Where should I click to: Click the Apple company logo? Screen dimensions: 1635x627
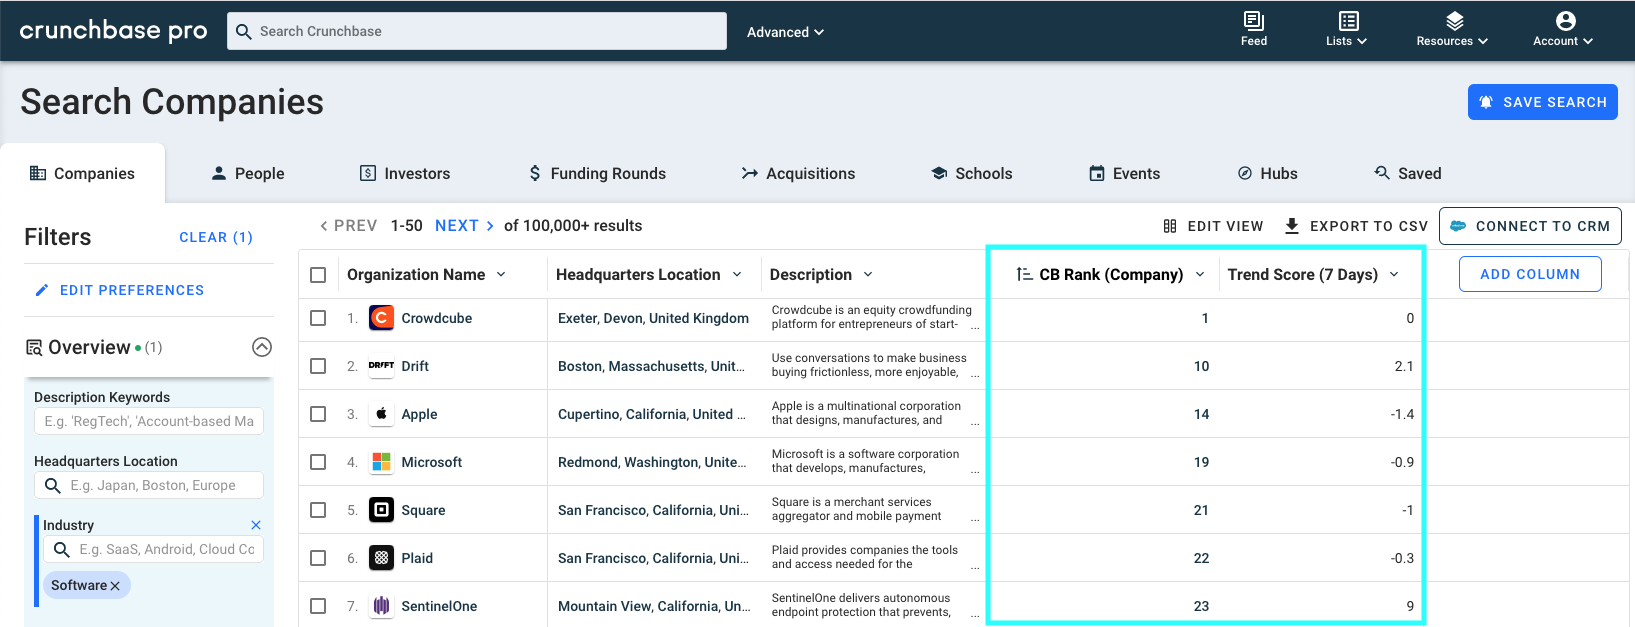[x=381, y=414]
